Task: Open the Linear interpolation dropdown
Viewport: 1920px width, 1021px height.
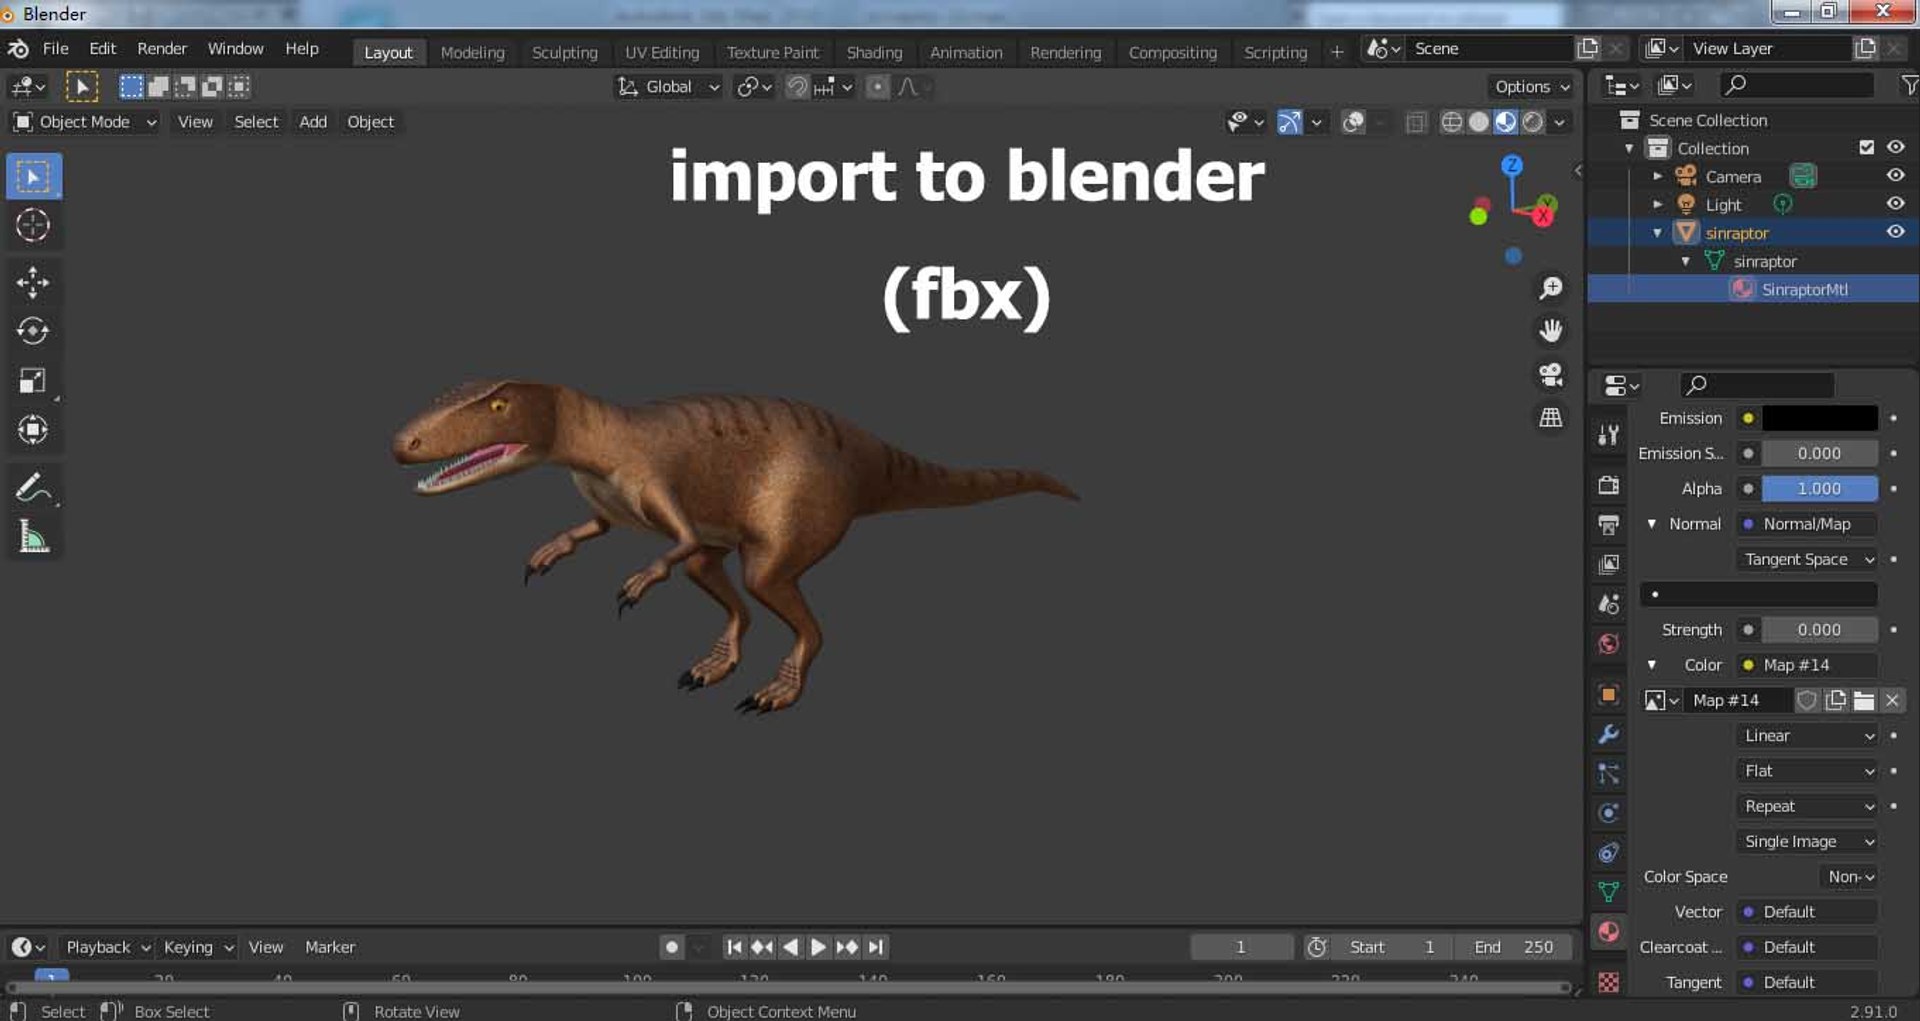Action: click(1807, 736)
